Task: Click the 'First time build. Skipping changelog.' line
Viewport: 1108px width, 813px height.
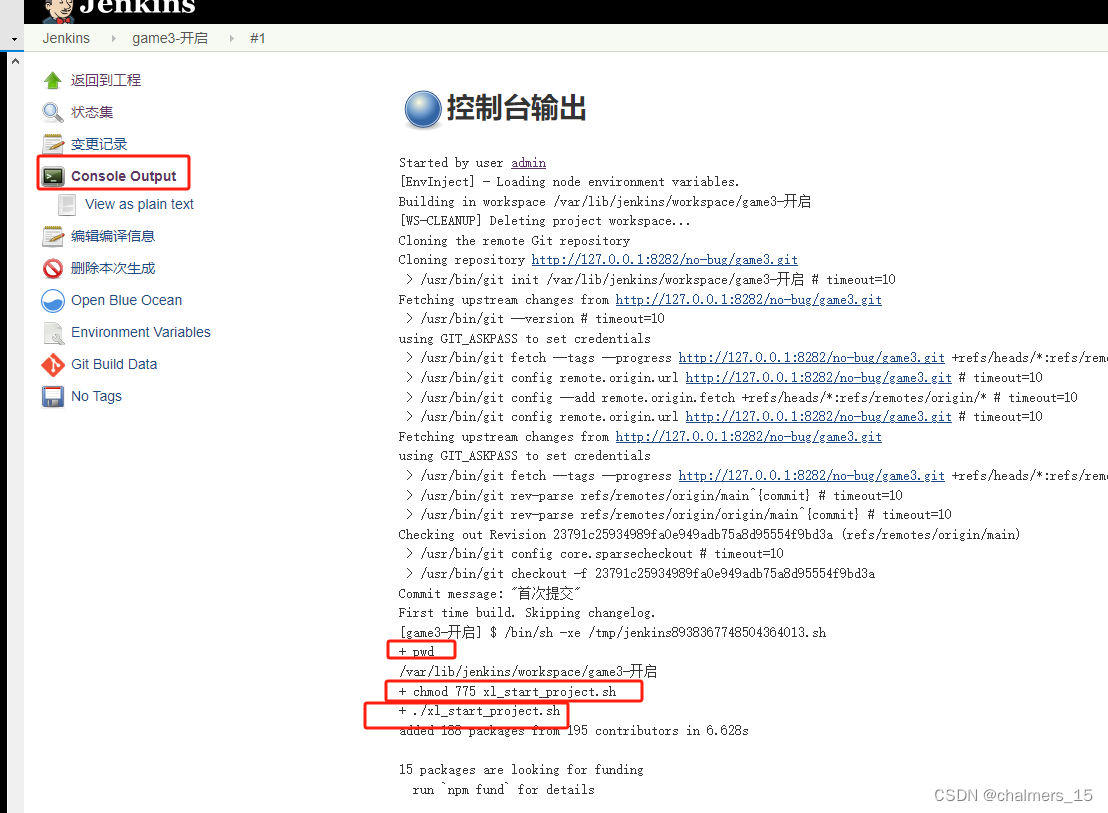Action: click(x=526, y=613)
